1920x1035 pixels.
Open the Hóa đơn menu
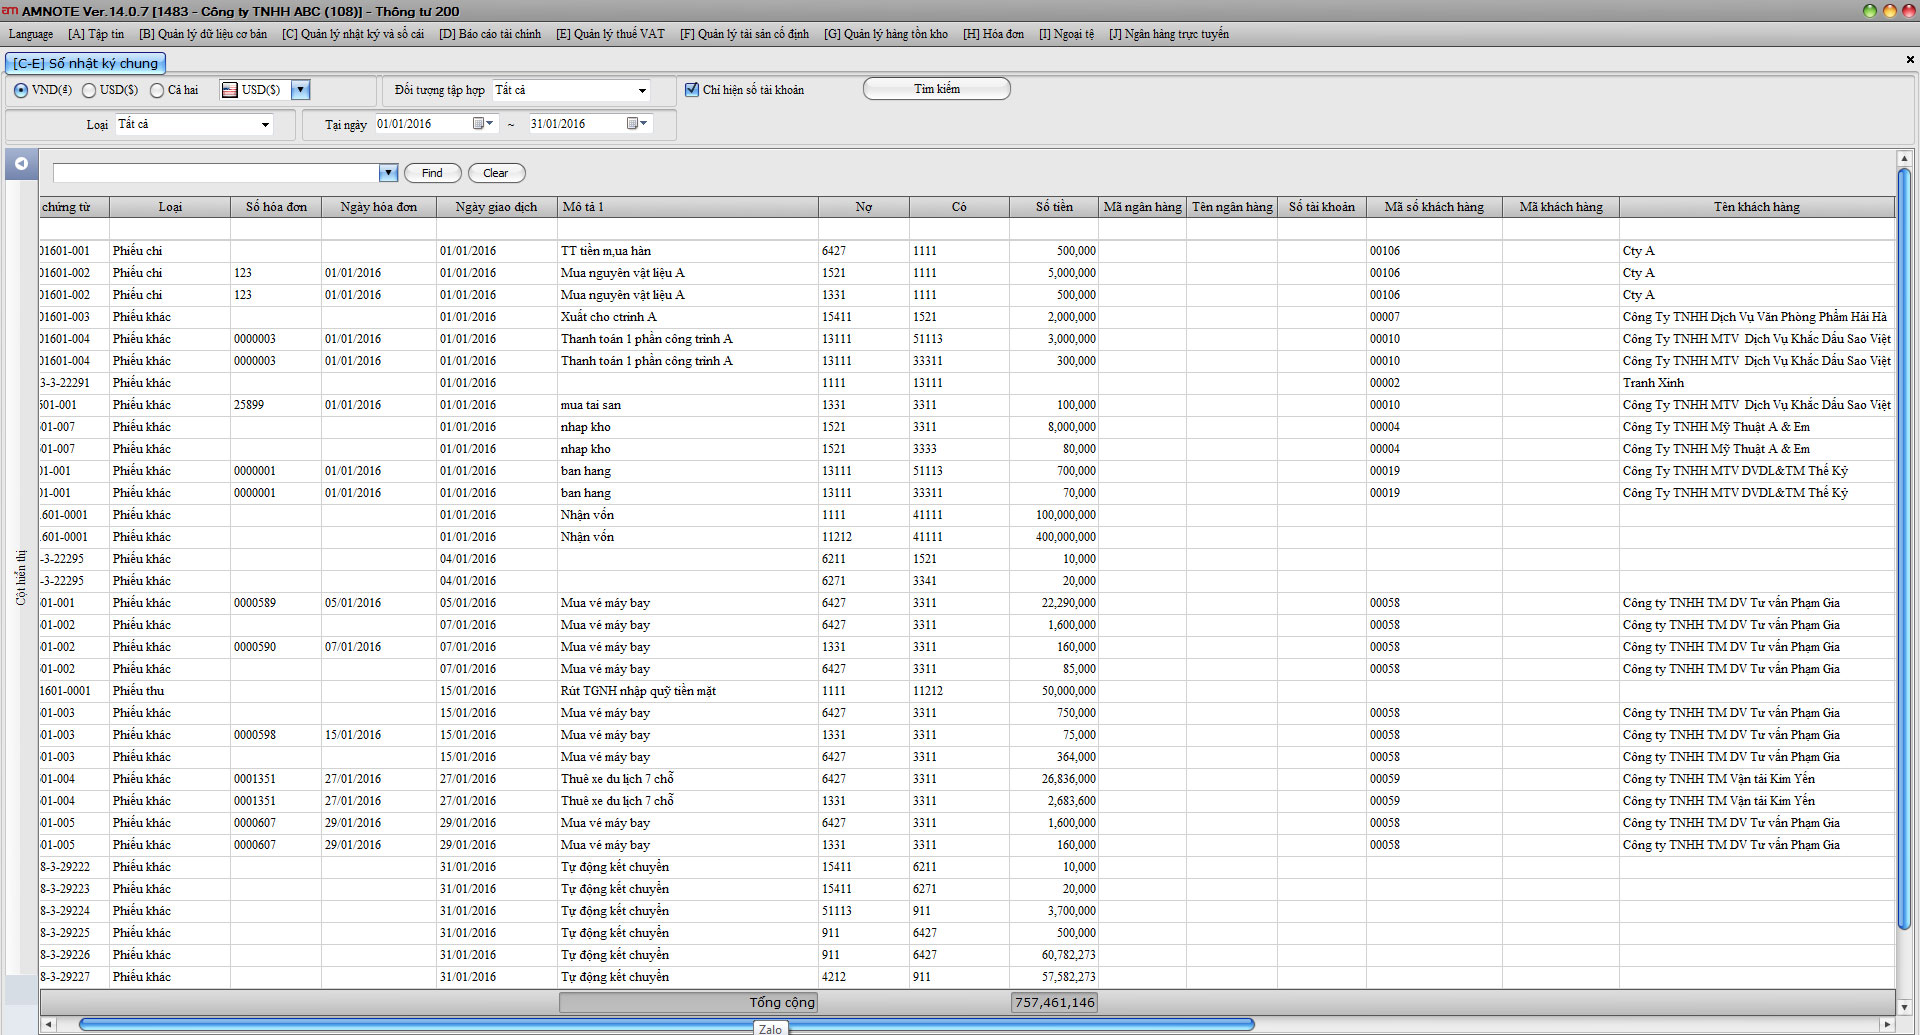(993, 34)
